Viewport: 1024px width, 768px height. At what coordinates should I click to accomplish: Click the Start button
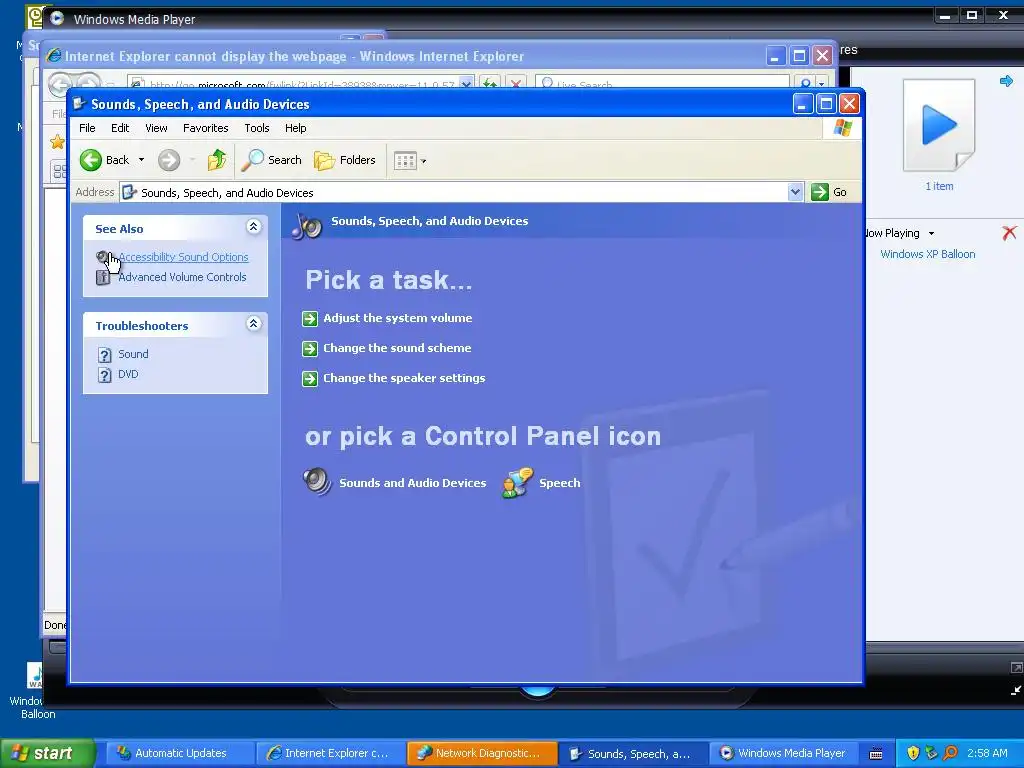click(x=46, y=753)
